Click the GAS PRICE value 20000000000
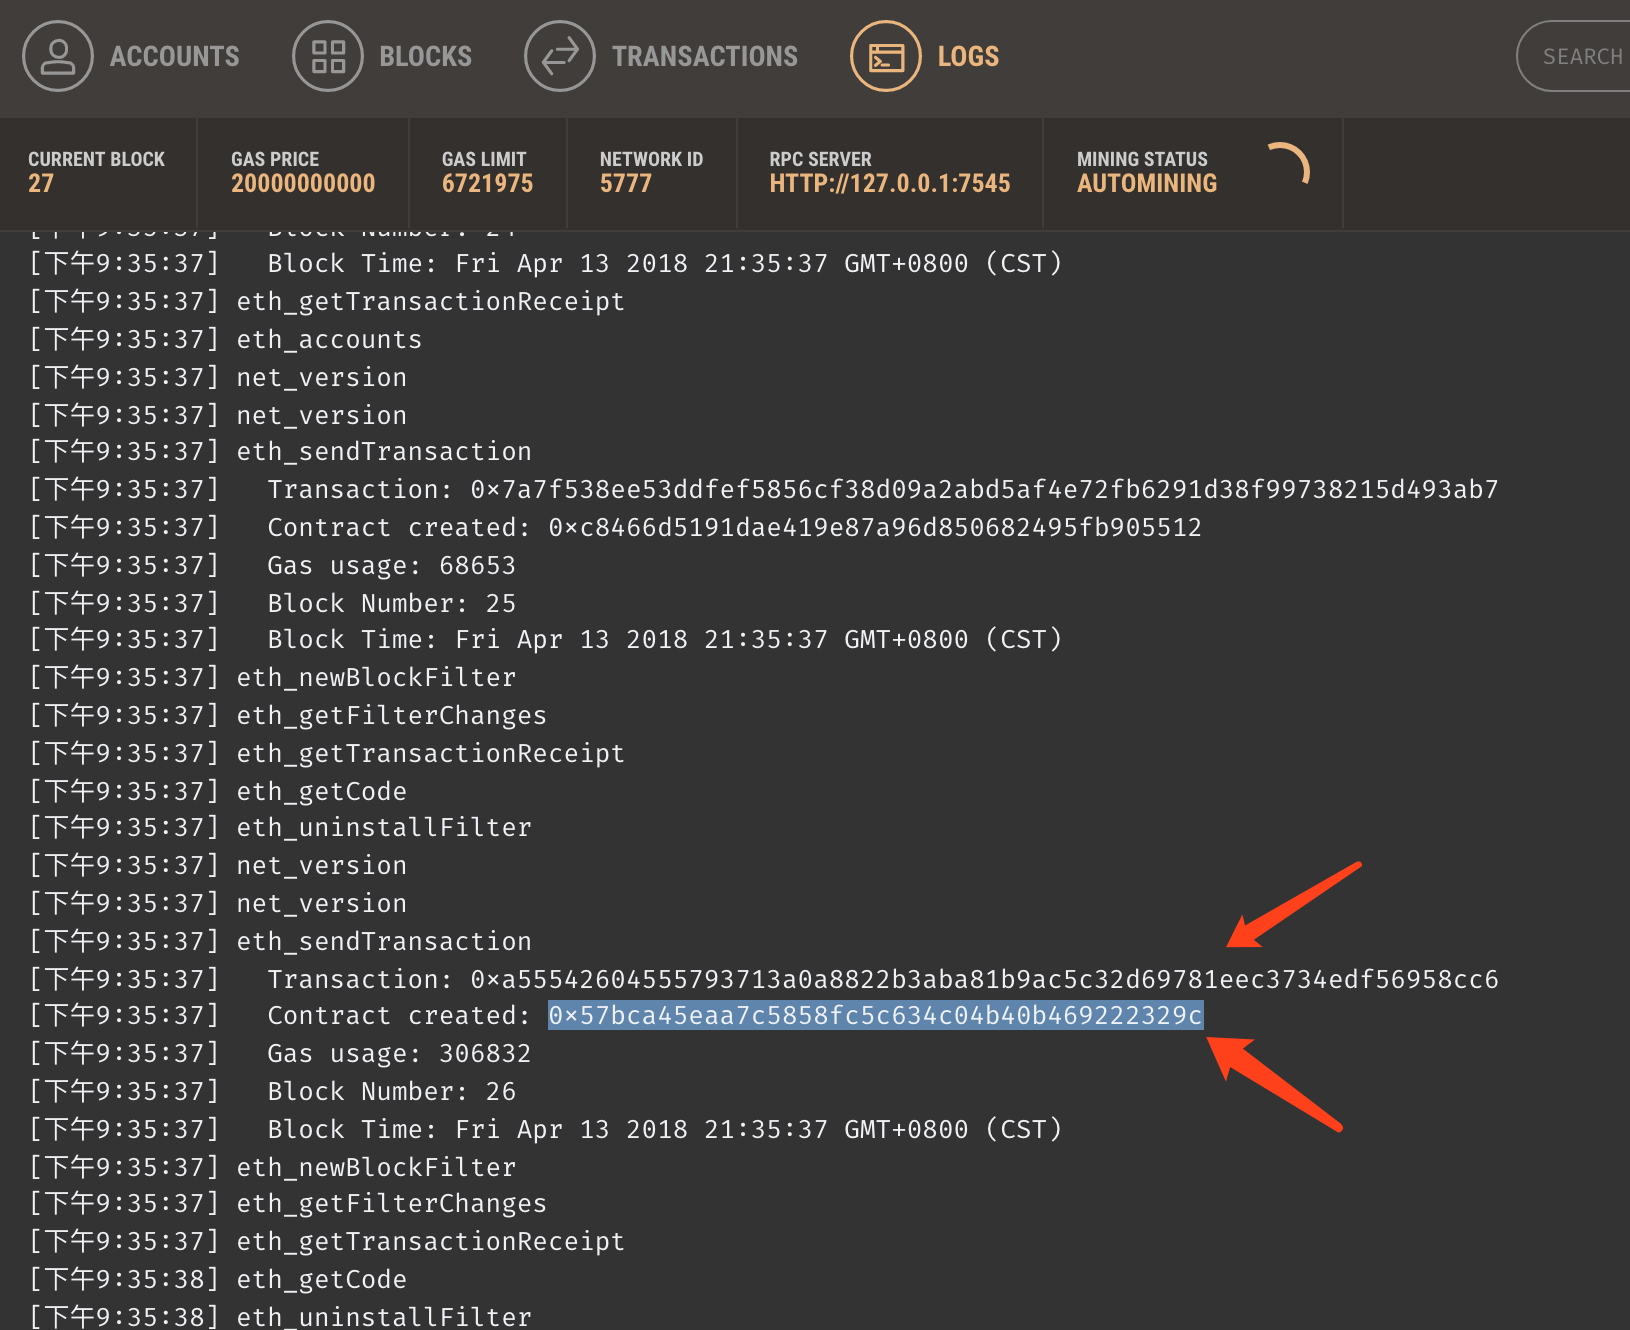The image size is (1630, 1330). click(x=303, y=184)
